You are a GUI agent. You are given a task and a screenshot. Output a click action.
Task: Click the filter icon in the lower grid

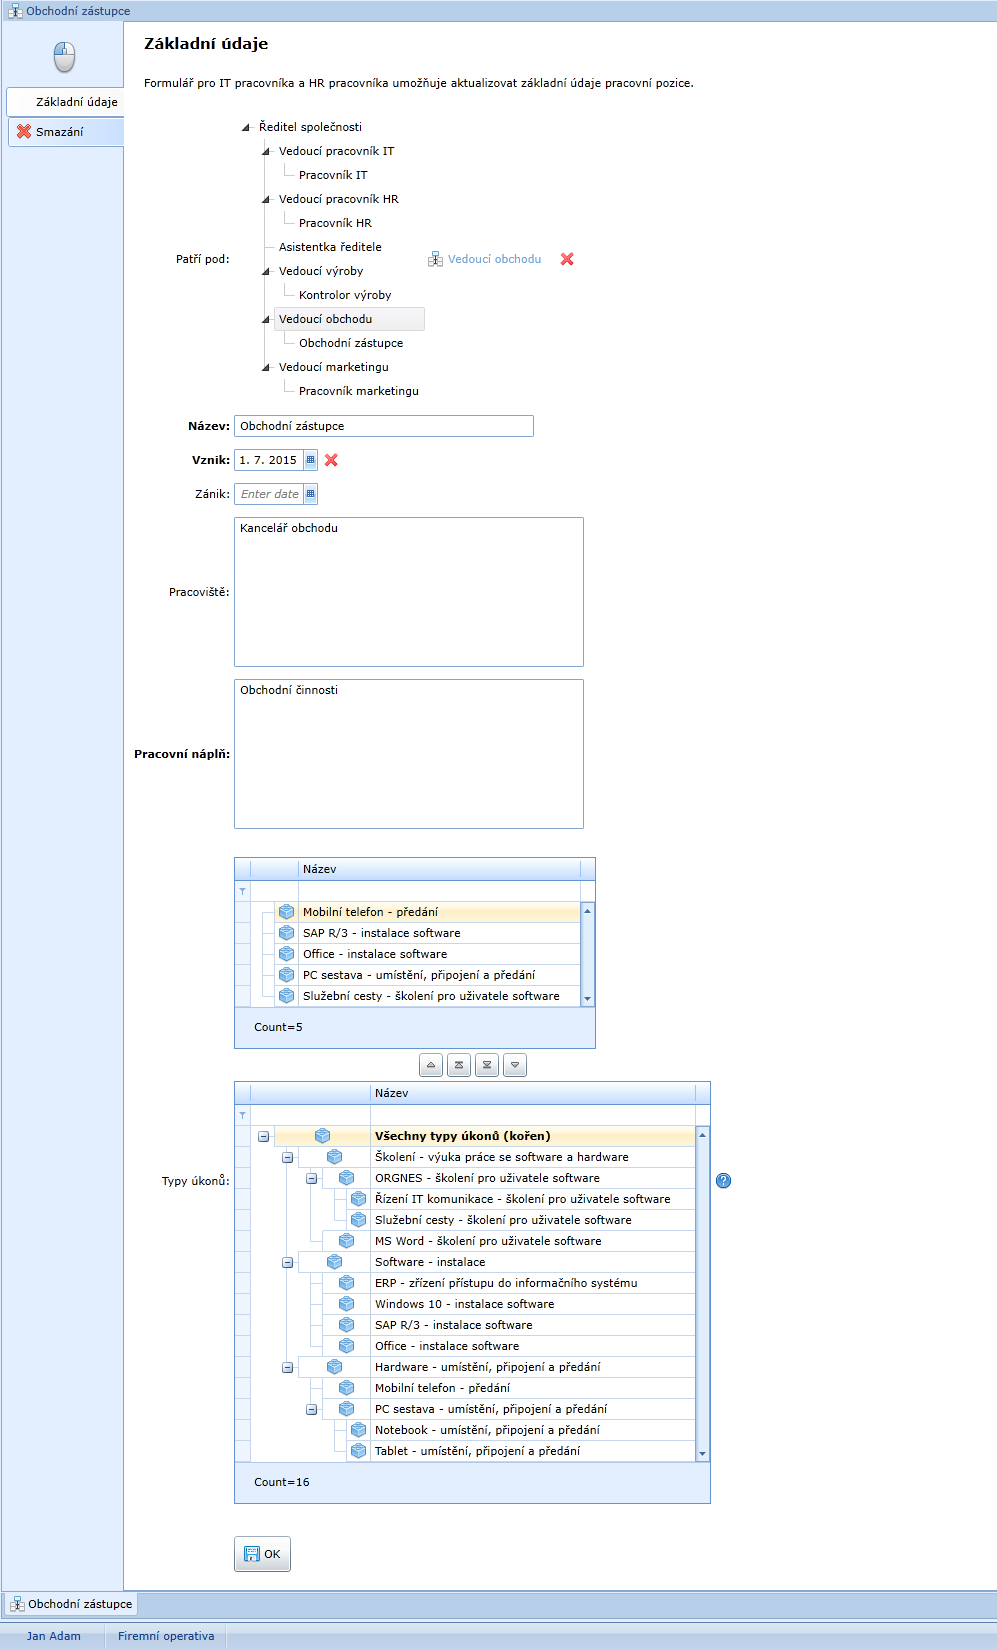tap(242, 1115)
